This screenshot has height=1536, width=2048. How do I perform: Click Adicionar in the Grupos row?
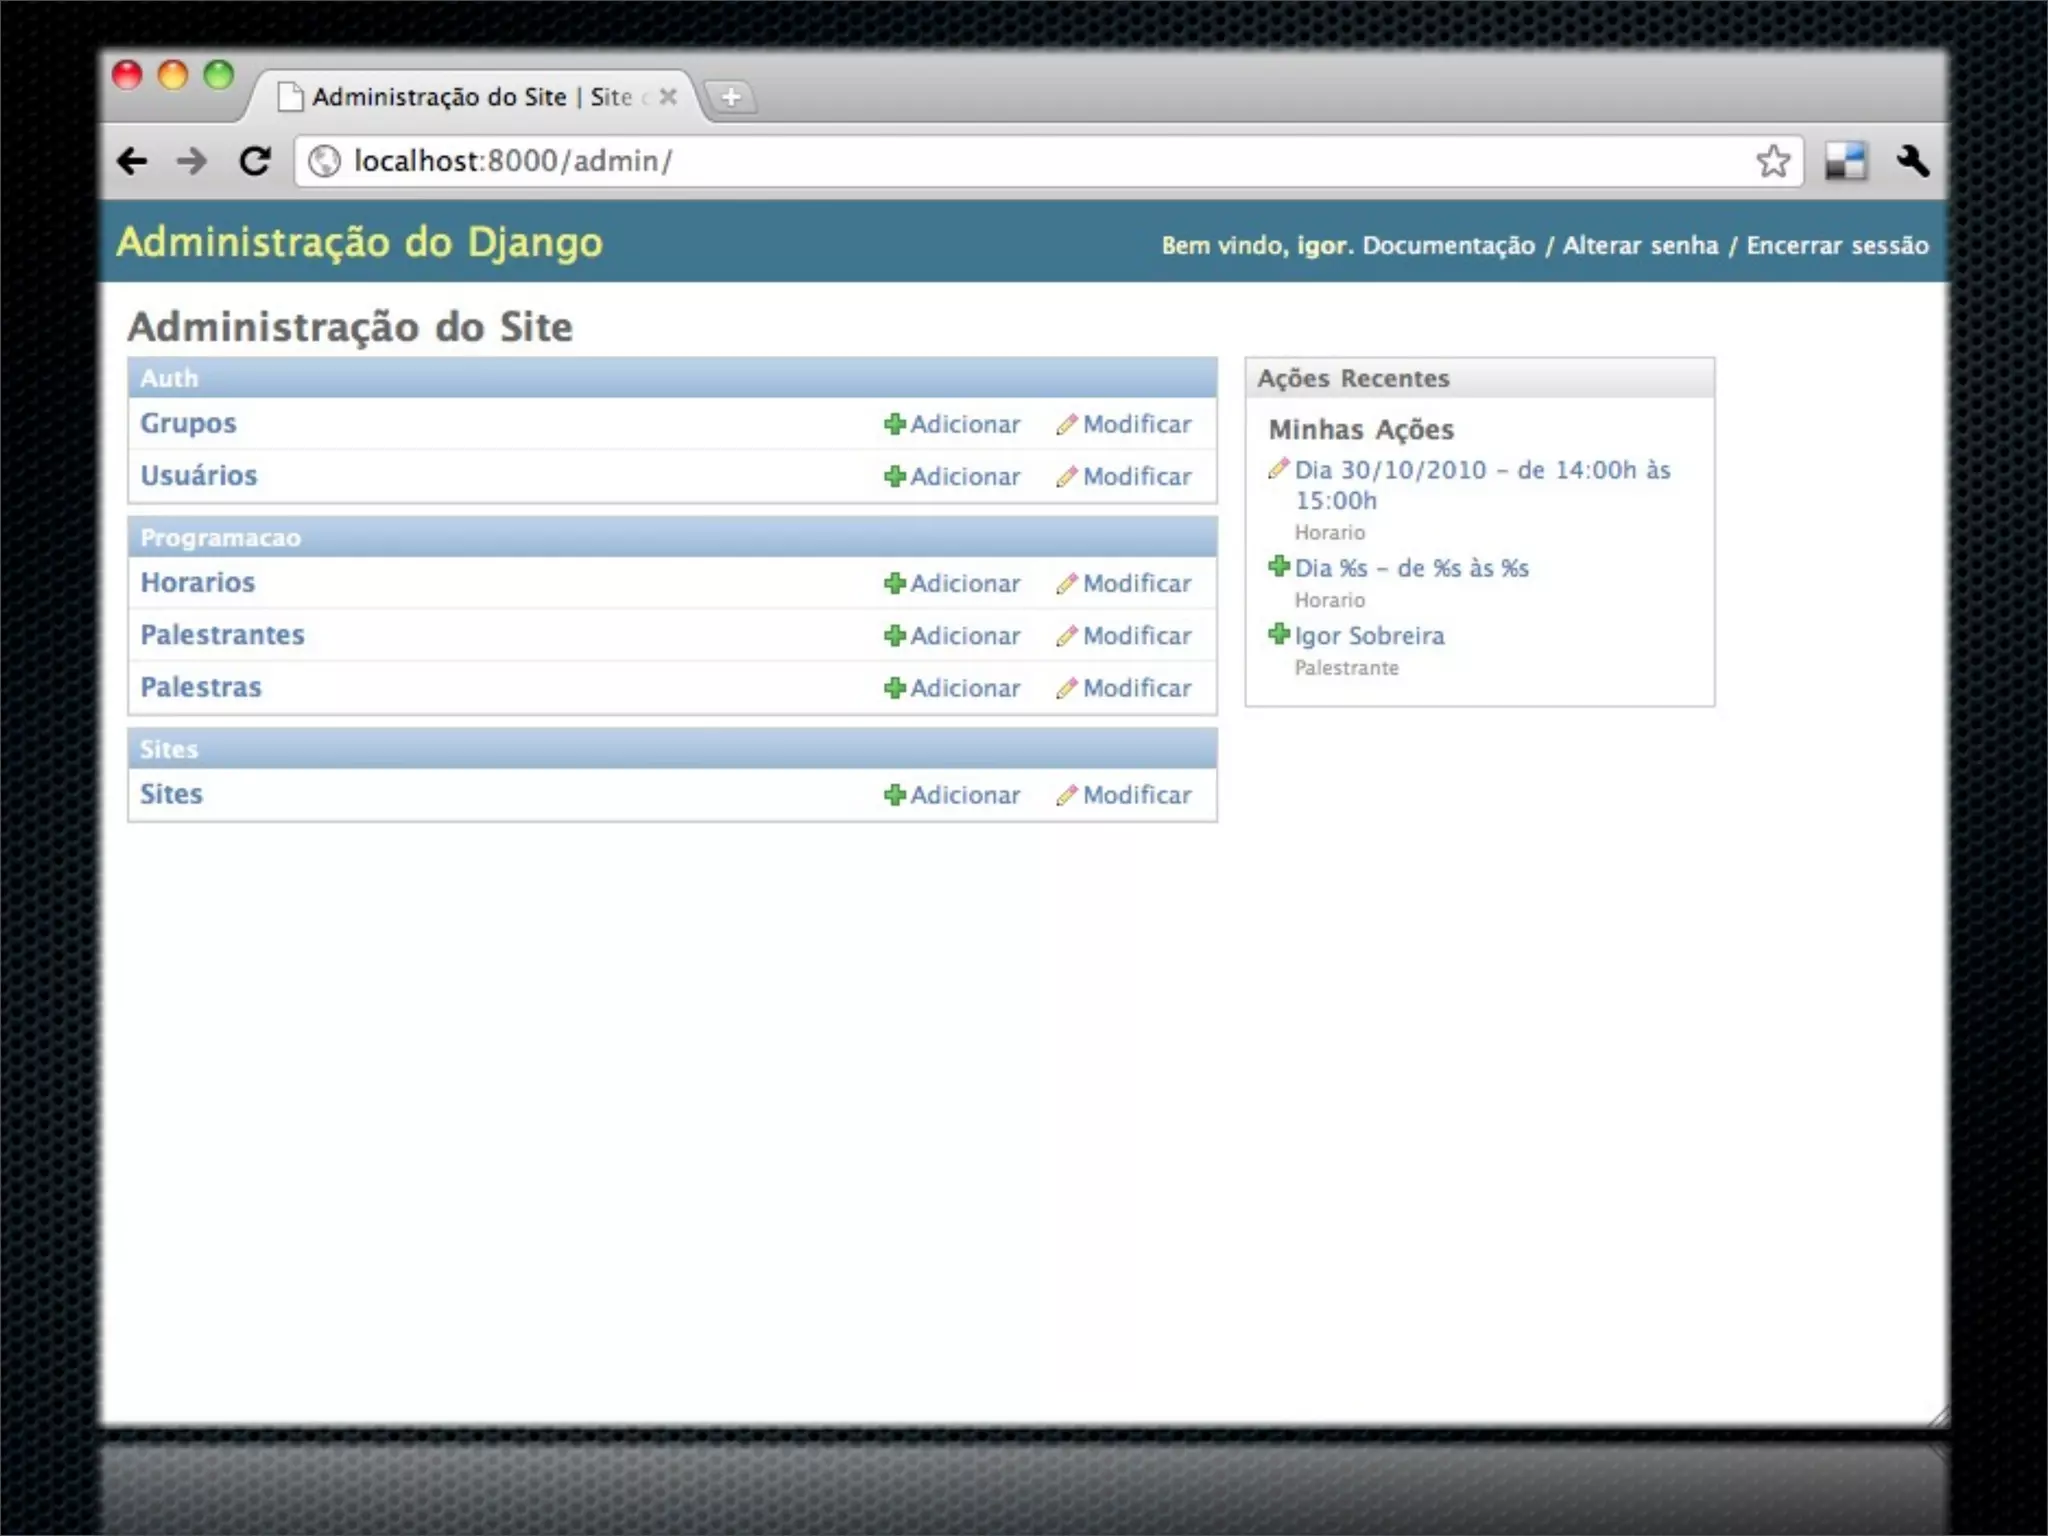(952, 424)
